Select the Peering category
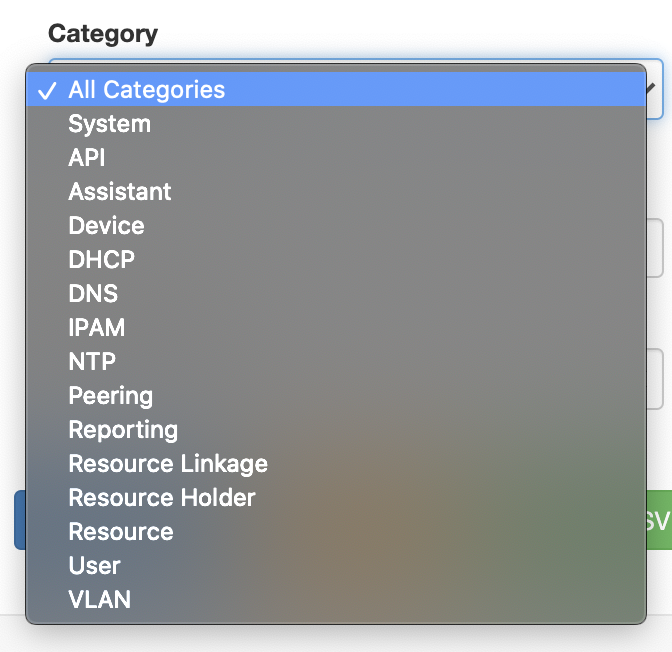The image size is (672, 652). [110, 396]
